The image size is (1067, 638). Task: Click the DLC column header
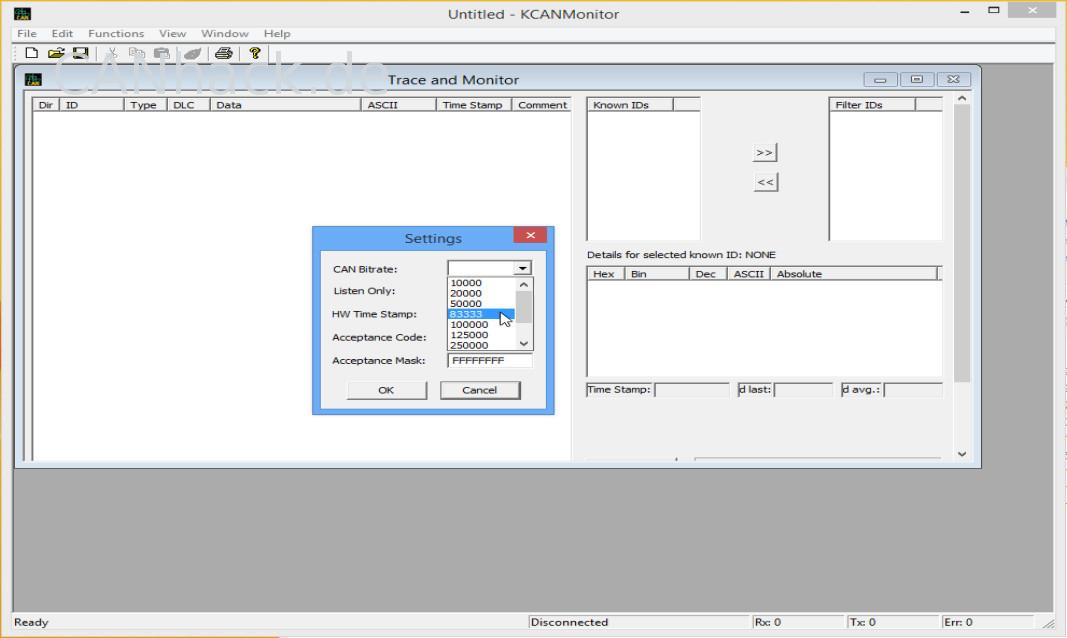(x=188, y=105)
